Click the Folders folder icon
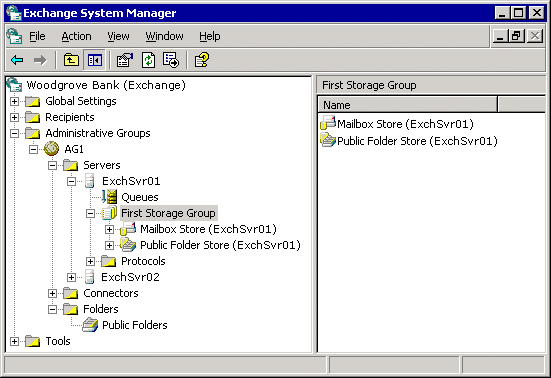 71,309
